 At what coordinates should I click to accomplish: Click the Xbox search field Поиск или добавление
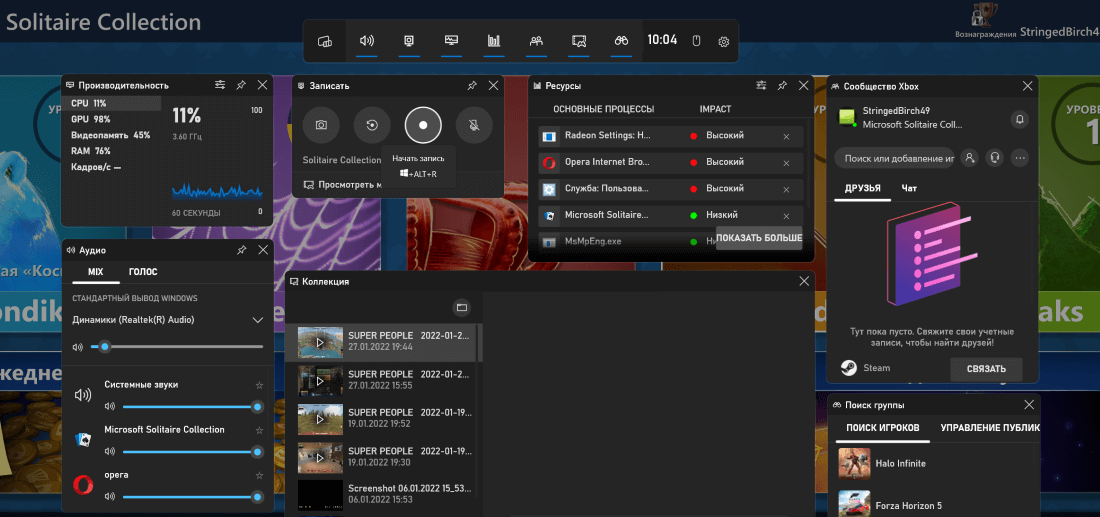pyautogui.click(x=894, y=158)
